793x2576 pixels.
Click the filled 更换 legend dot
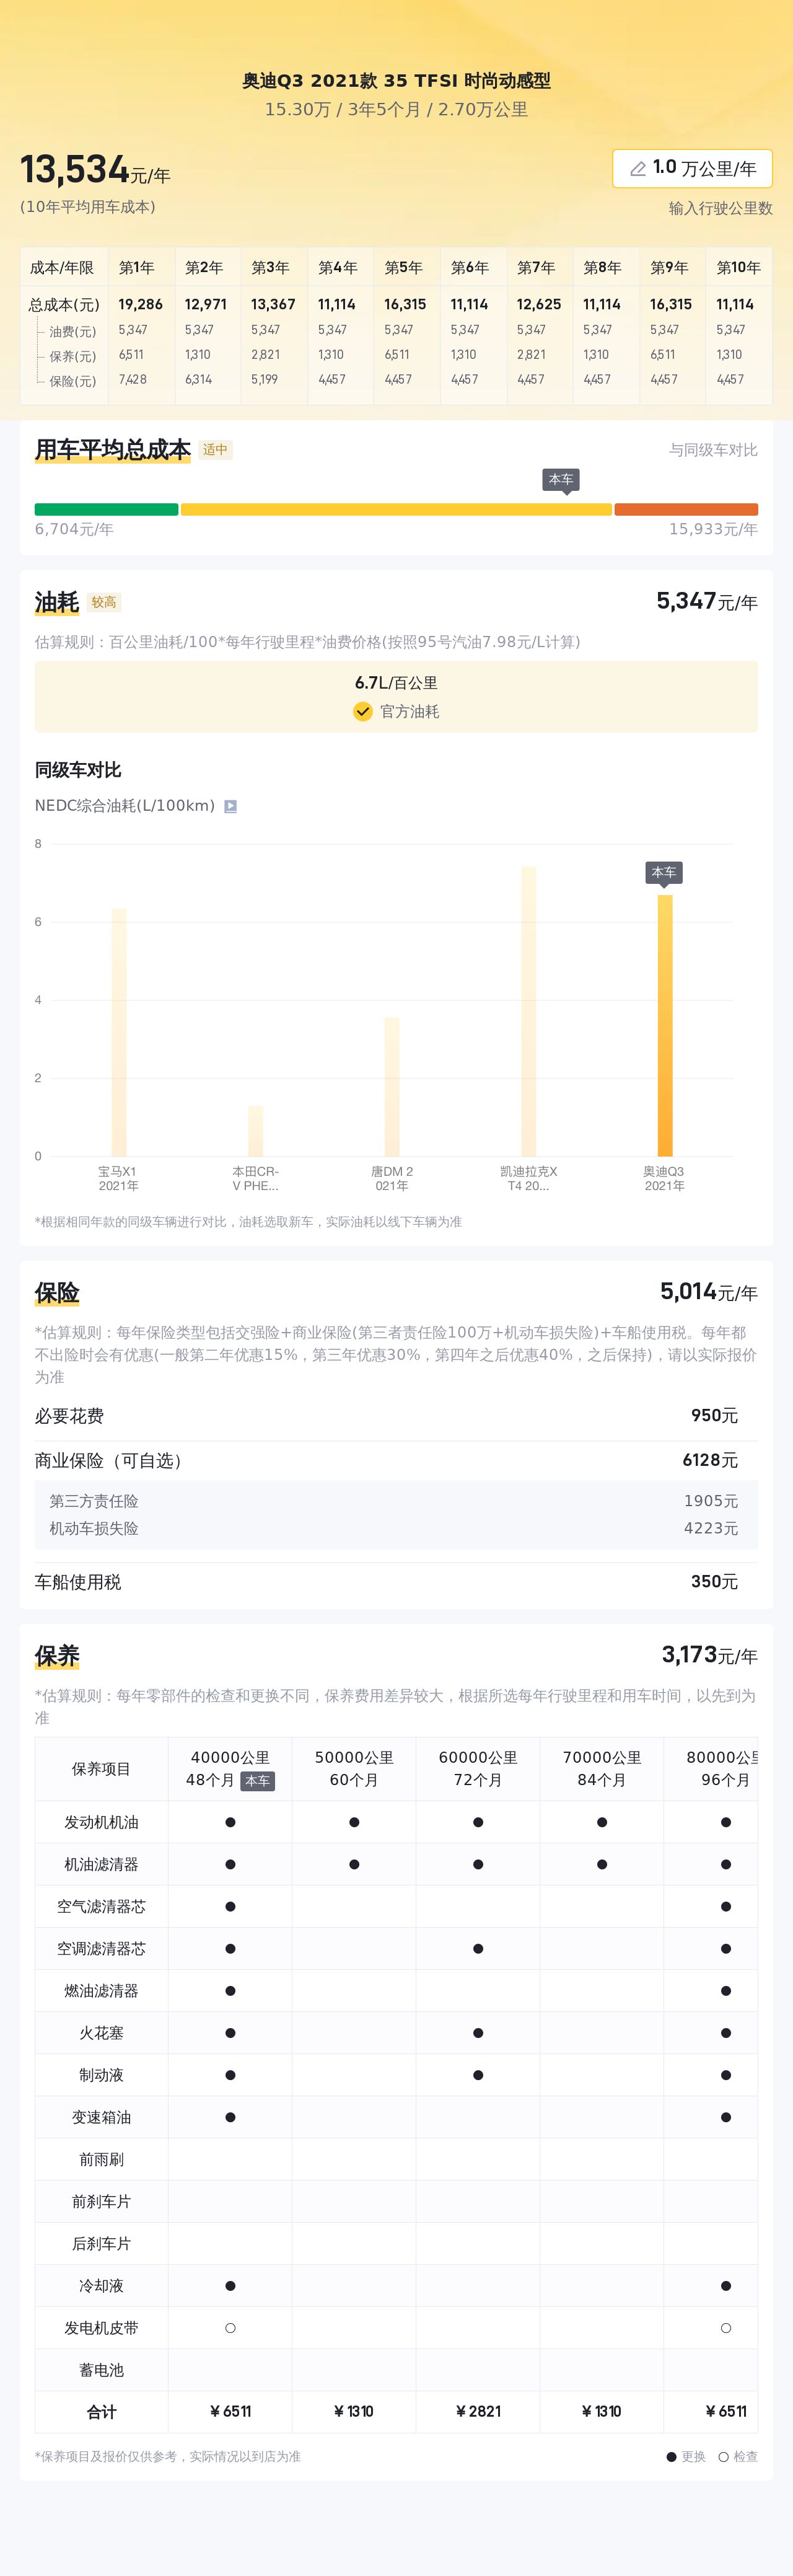pos(671,2456)
